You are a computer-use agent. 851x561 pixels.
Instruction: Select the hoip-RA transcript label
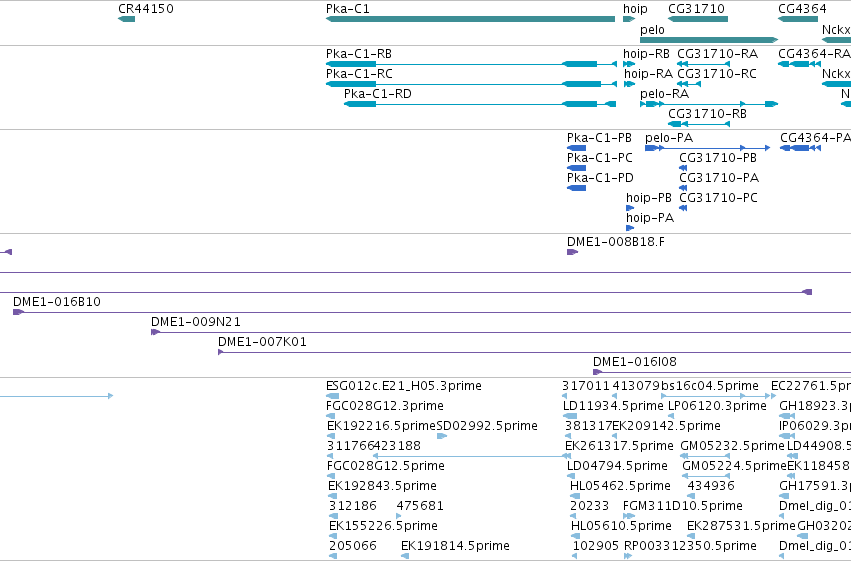pos(649,74)
